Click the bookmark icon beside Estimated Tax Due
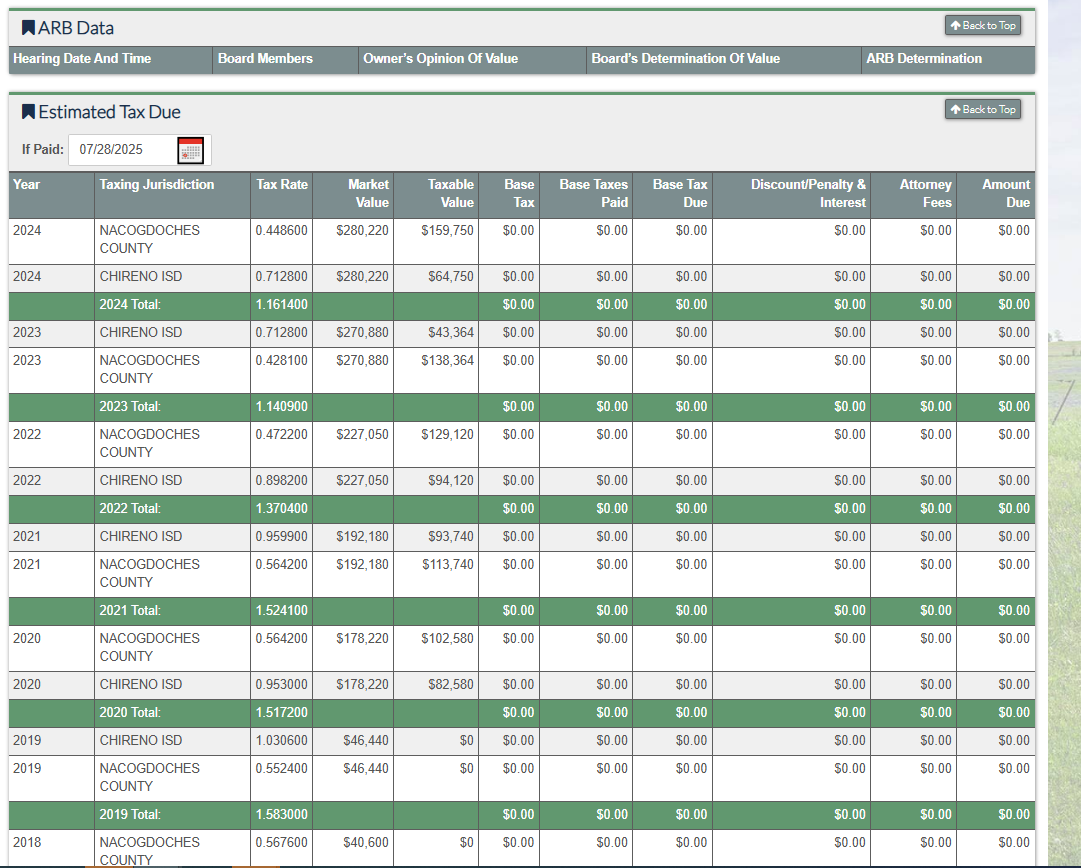The image size is (1081, 868). coord(28,112)
